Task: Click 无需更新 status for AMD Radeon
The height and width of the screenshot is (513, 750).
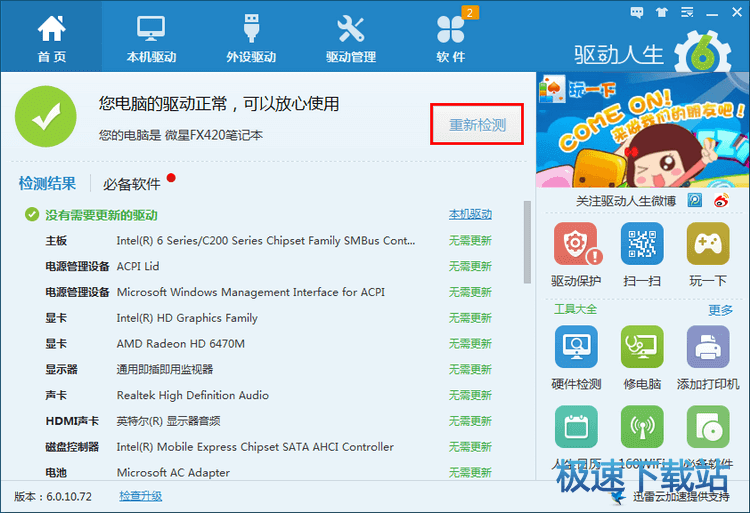Action: point(470,344)
